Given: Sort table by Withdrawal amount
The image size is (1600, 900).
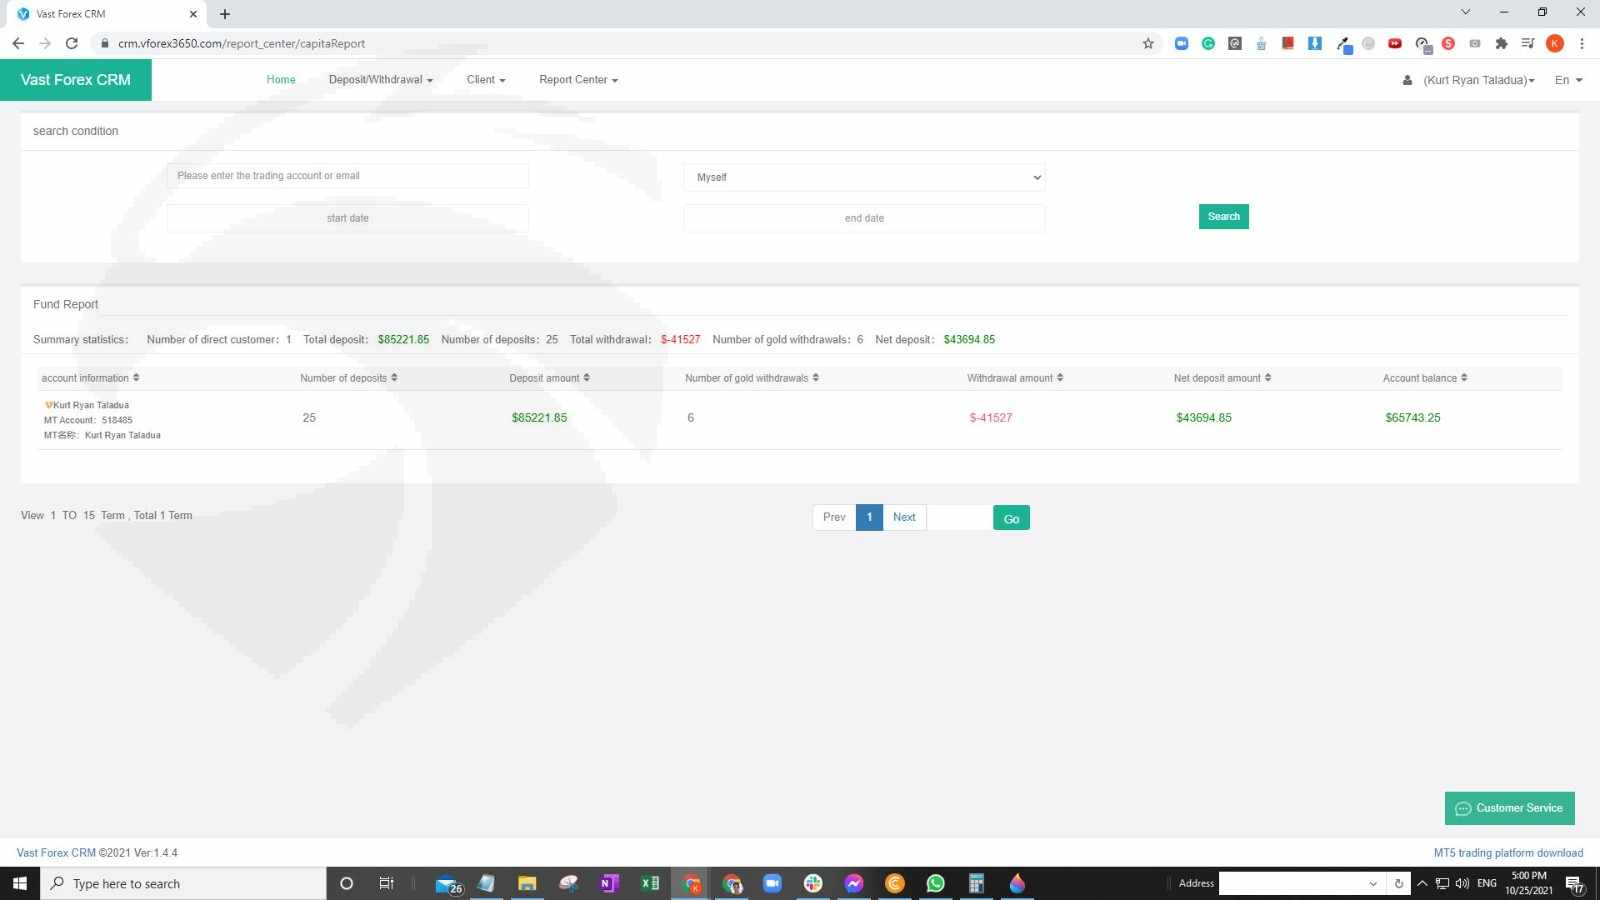Looking at the screenshot, I should [x=1015, y=378].
